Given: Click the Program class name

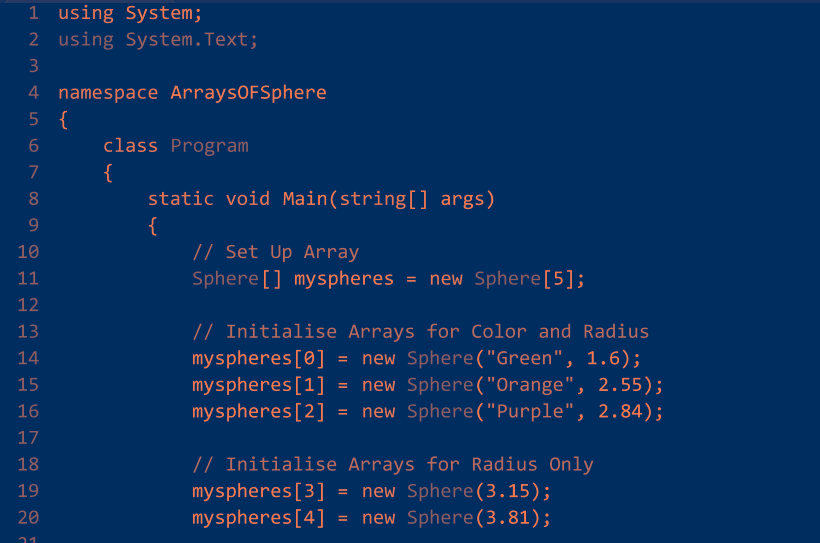Looking at the screenshot, I should click(x=209, y=146).
